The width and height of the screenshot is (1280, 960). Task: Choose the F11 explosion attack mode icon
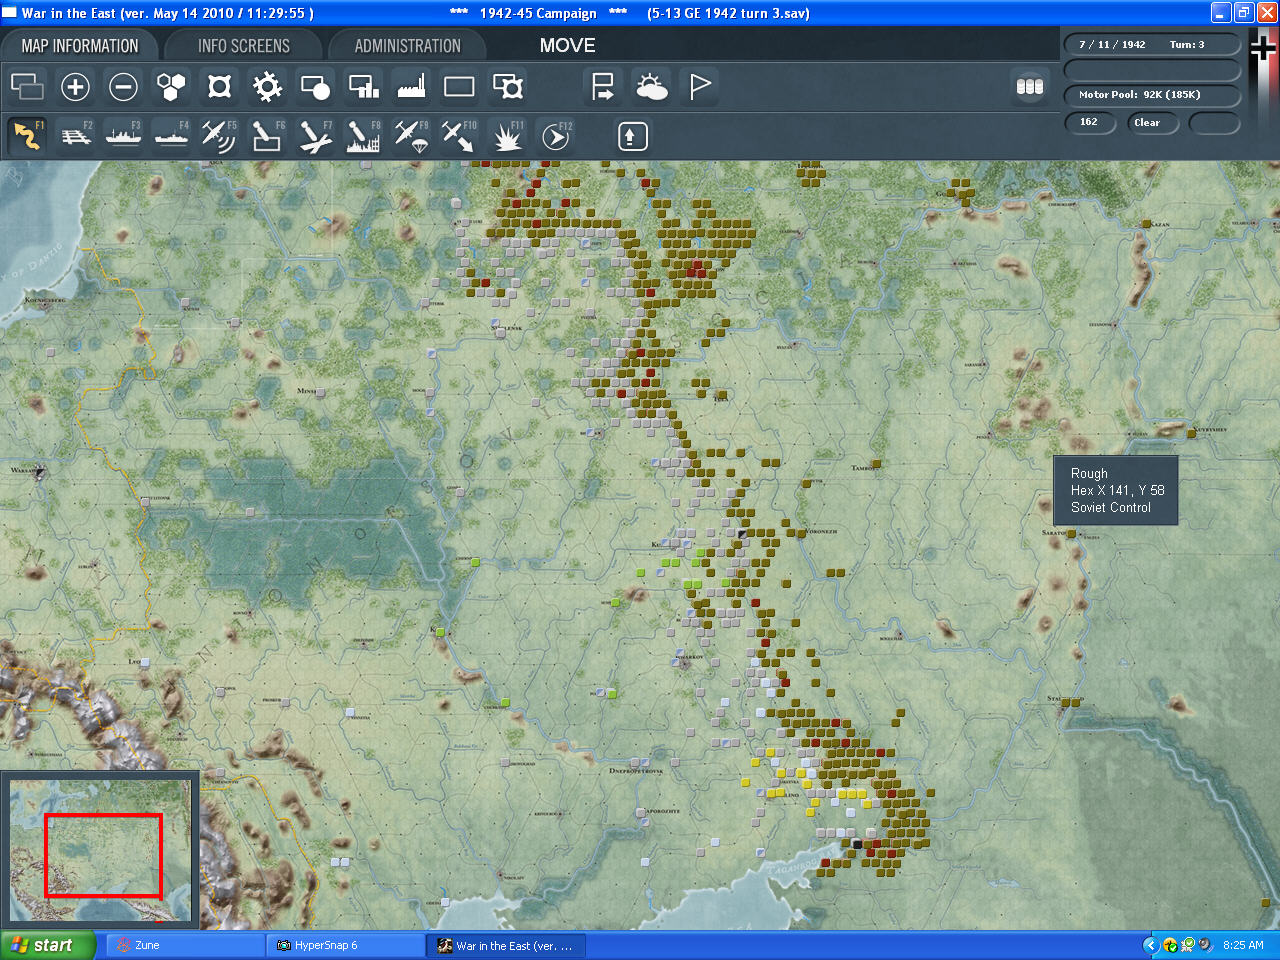[507, 136]
